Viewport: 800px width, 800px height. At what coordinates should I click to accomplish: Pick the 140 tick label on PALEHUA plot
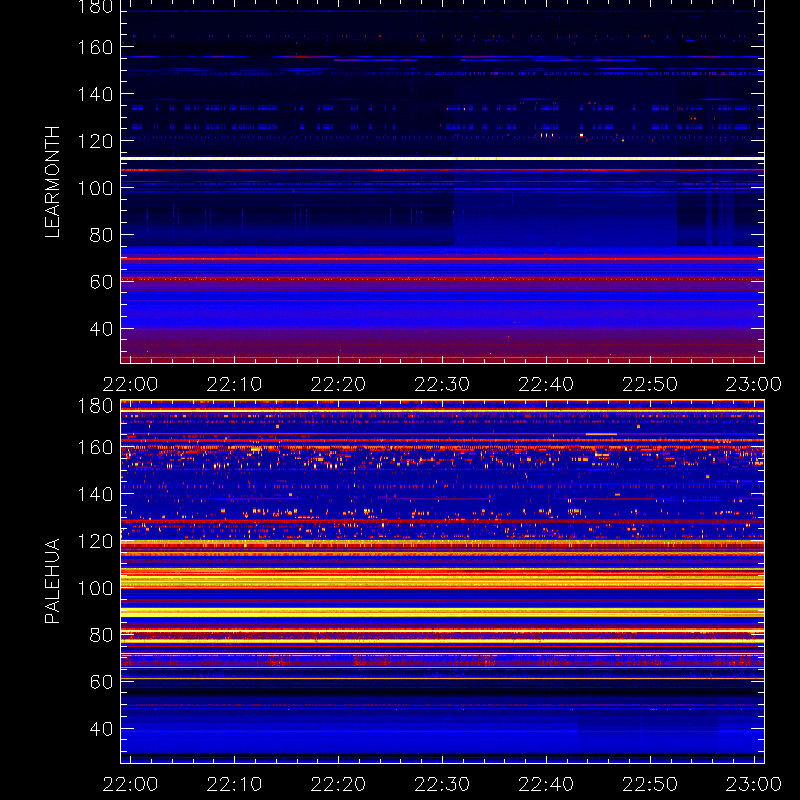pyautogui.click(x=95, y=494)
